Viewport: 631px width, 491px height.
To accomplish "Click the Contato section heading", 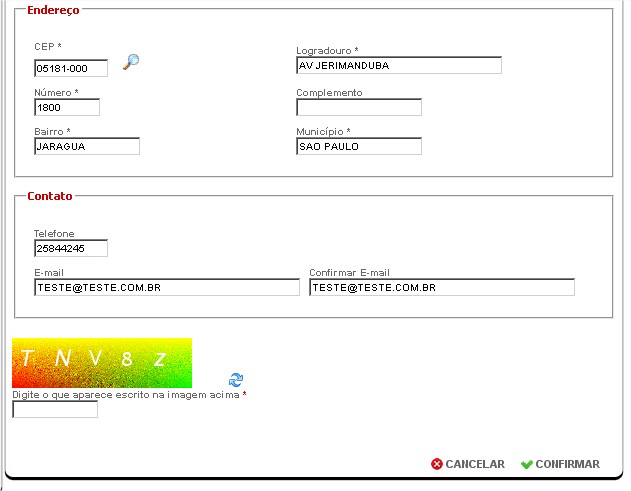I will (49, 196).
